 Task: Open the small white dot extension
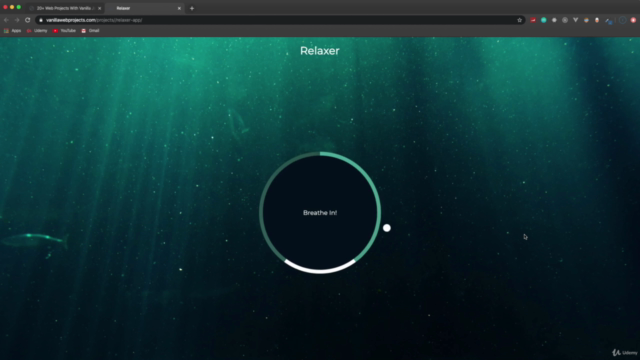coord(554,20)
